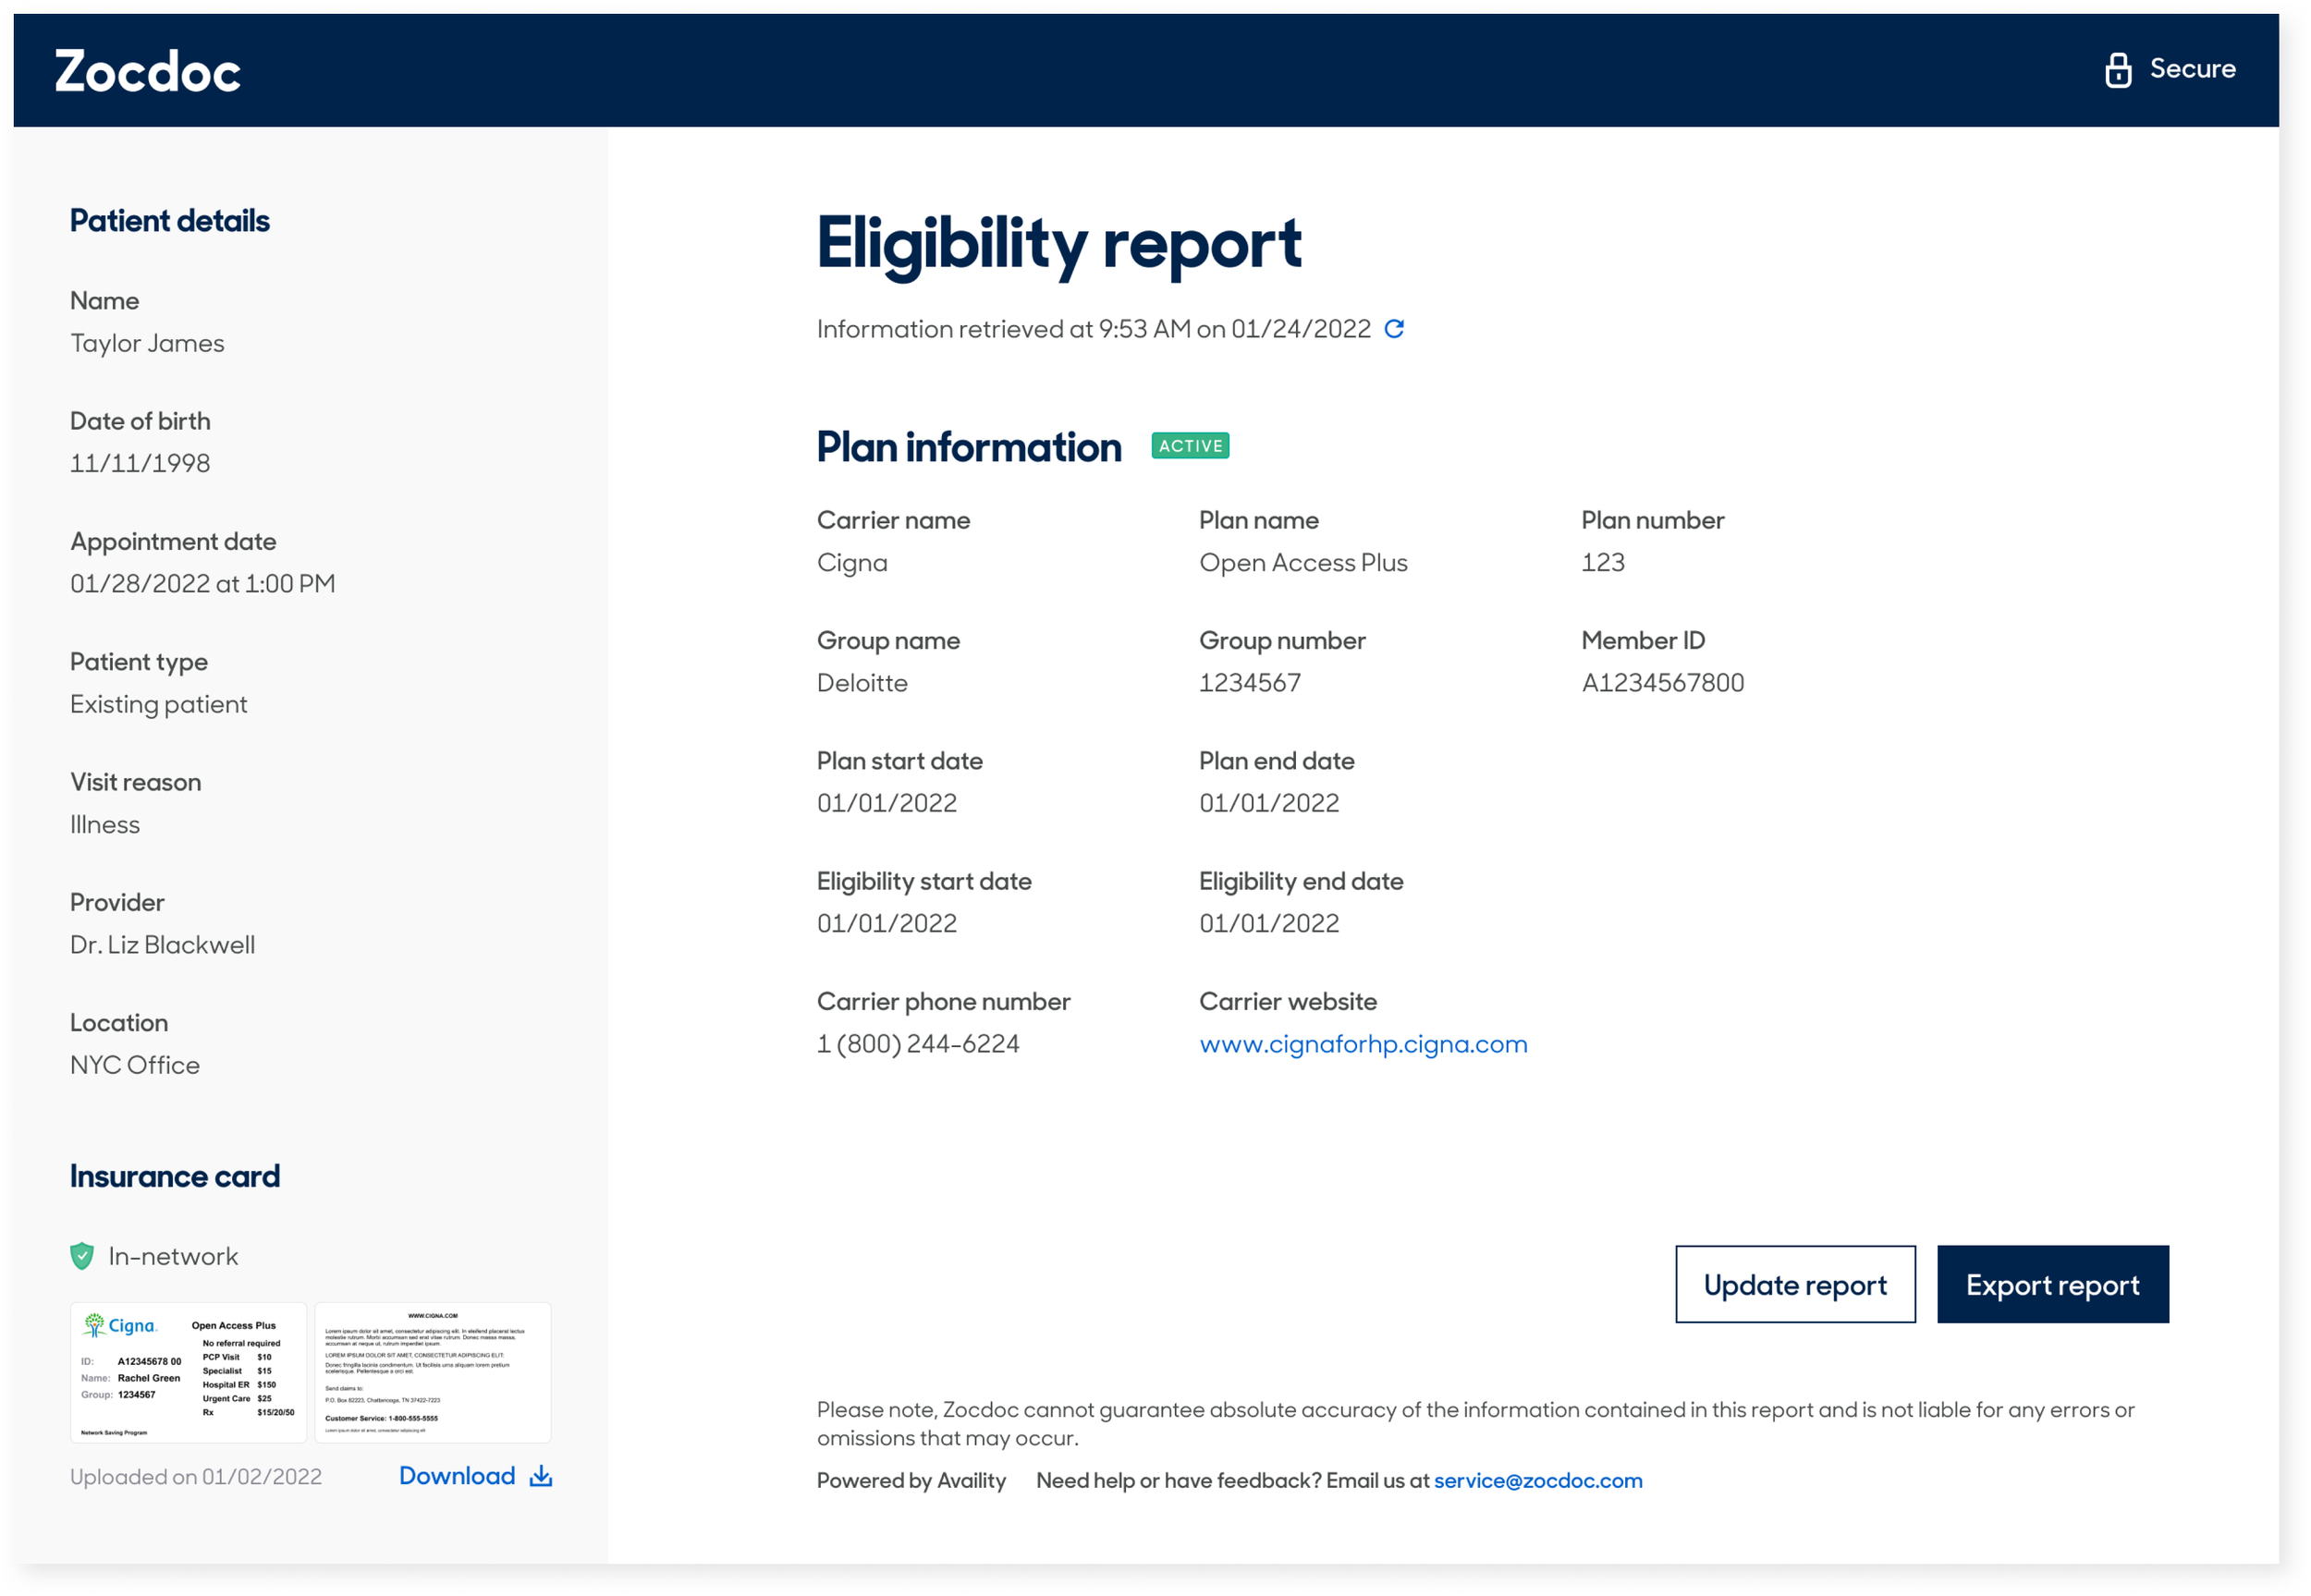Click the Export report button
The width and height of the screenshot is (2311, 1596).
point(2052,1284)
